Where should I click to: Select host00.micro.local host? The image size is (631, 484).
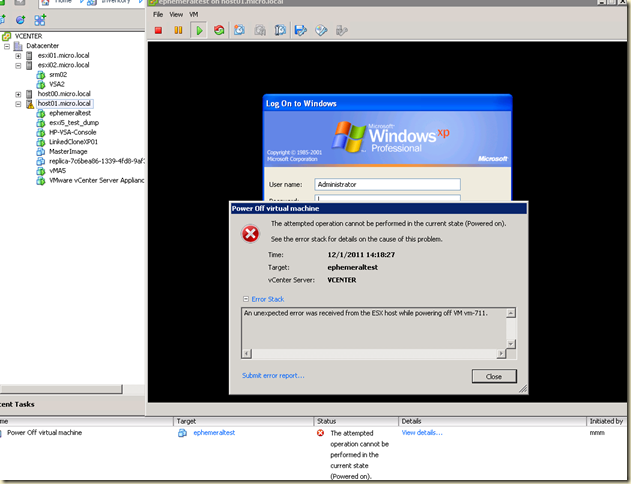coord(64,94)
